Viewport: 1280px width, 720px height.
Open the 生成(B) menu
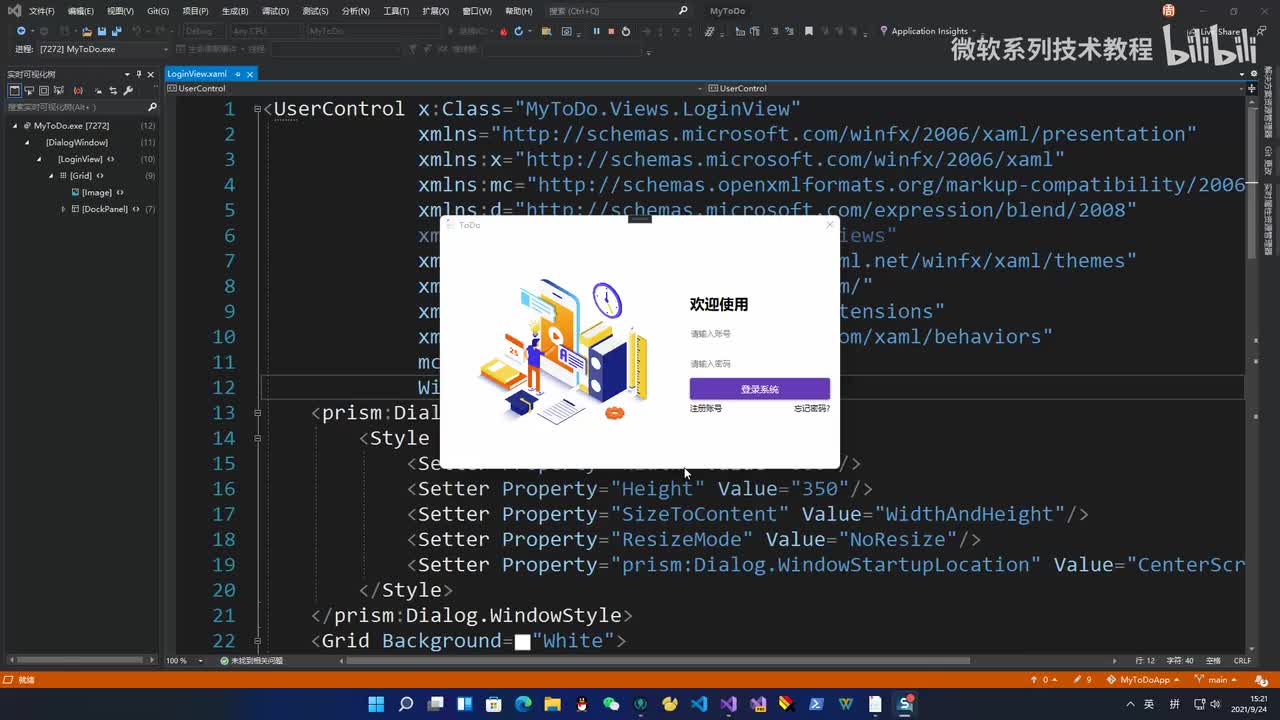tap(235, 11)
